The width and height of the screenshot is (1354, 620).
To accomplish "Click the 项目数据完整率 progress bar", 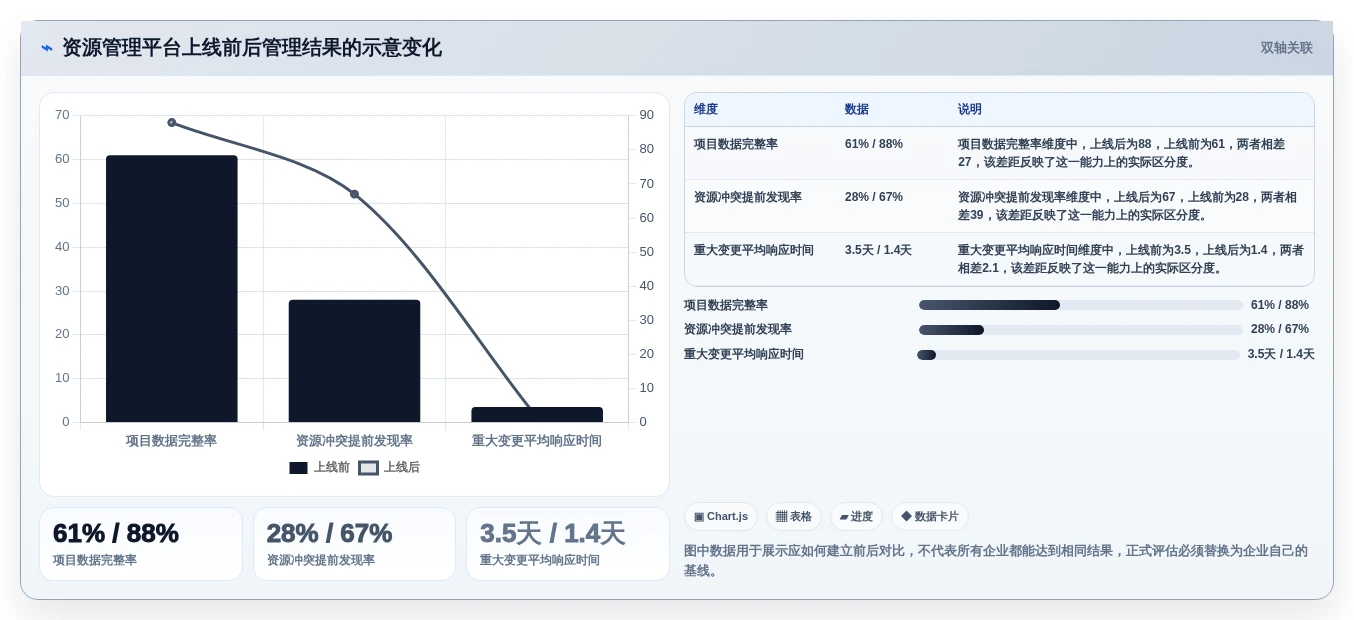I will point(1081,305).
